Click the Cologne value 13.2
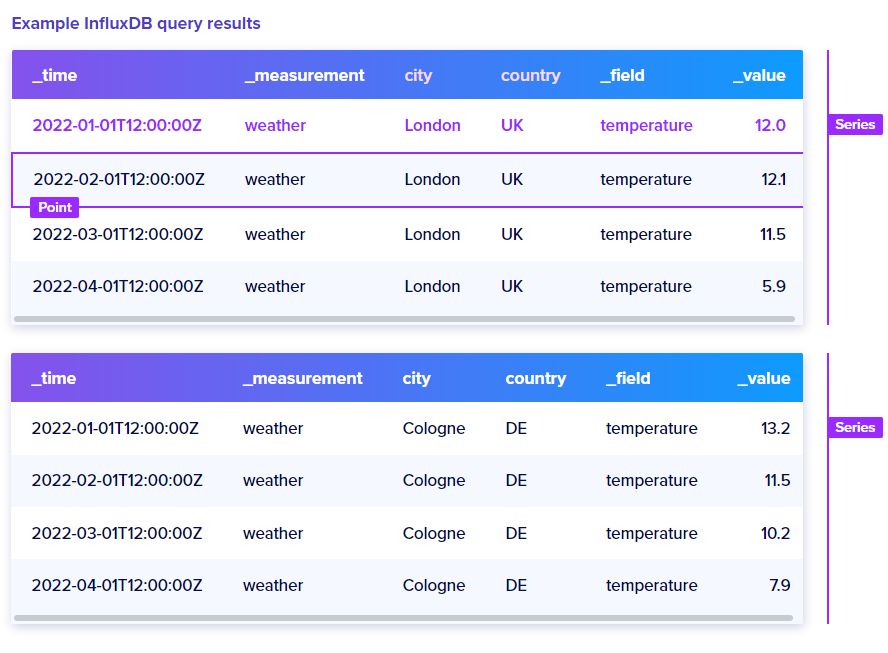 (x=775, y=428)
